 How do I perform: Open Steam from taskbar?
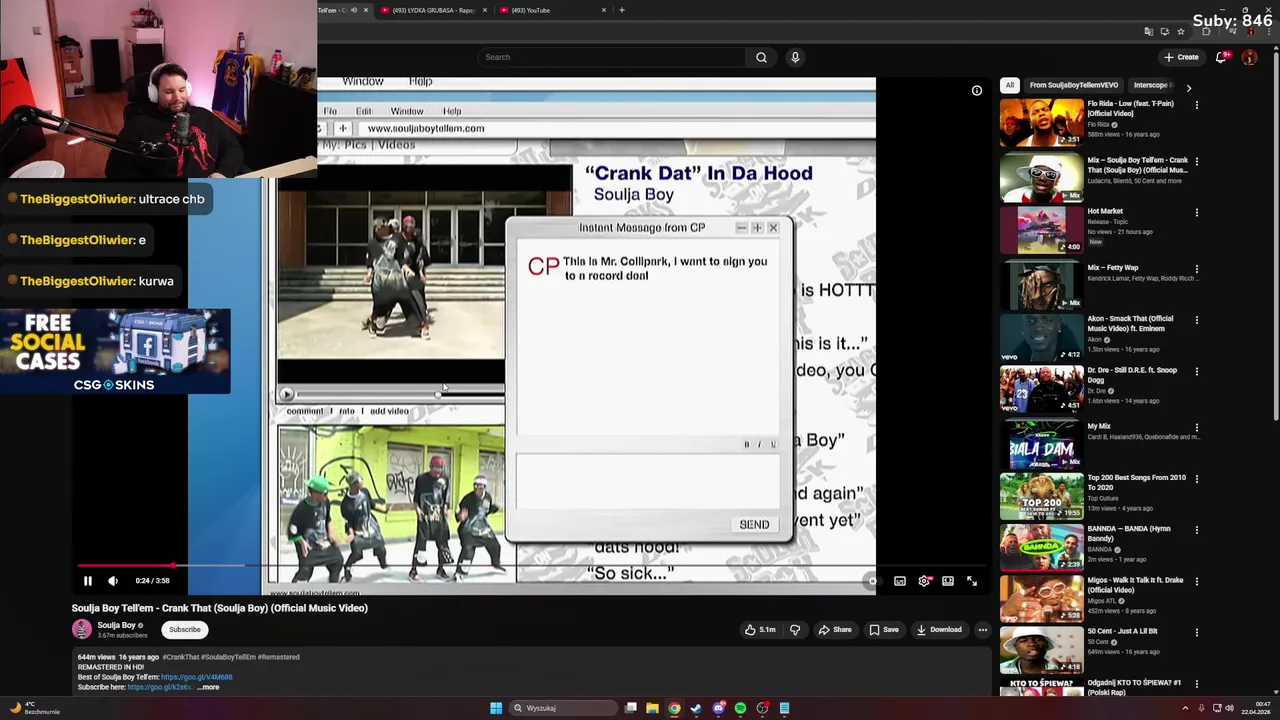pyautogui.click(x=696, y=708)
